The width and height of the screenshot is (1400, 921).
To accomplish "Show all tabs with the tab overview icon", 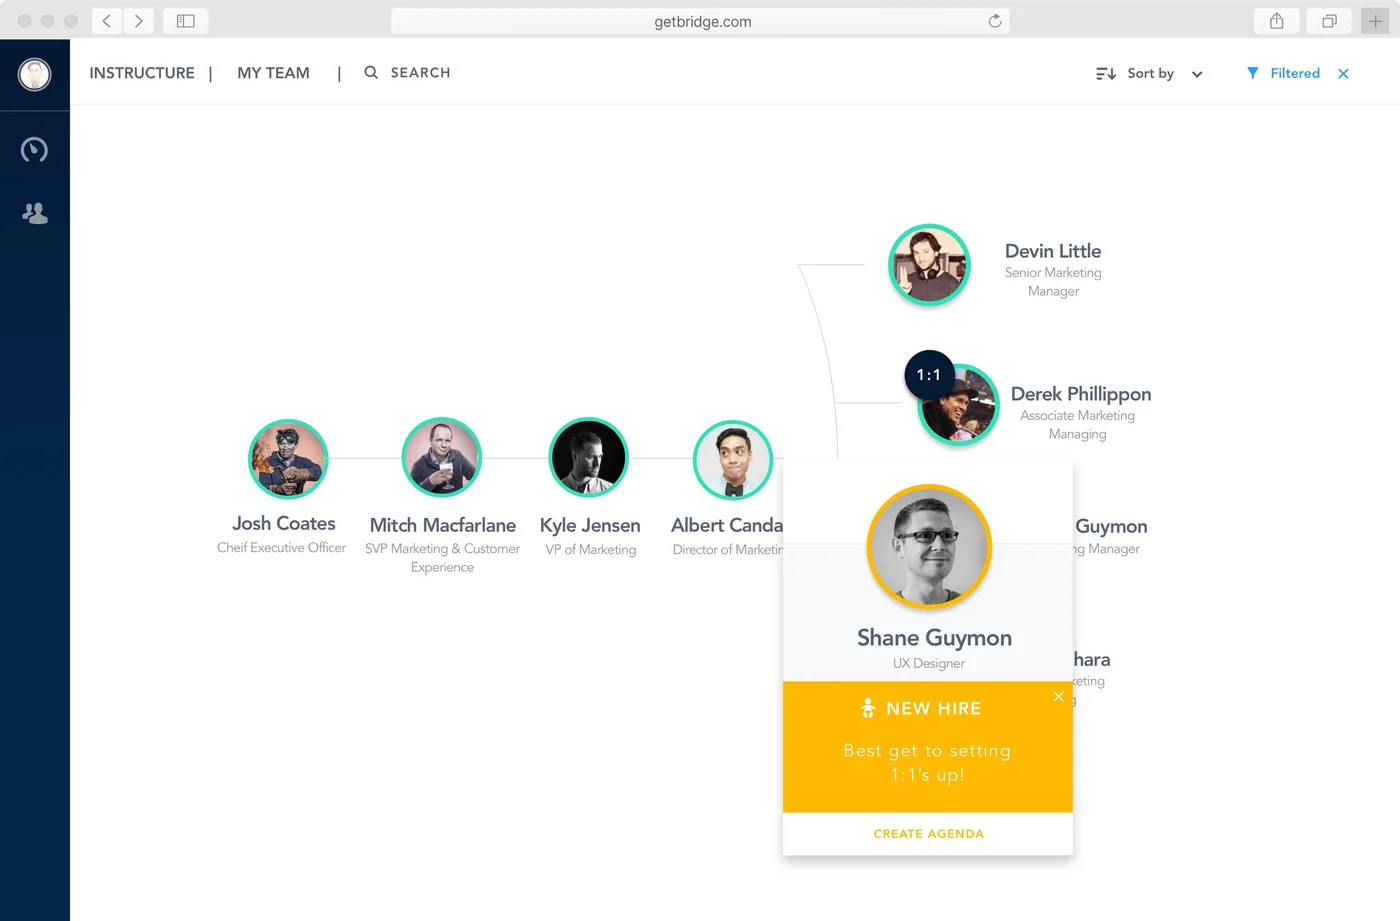I will (1329, 21).
